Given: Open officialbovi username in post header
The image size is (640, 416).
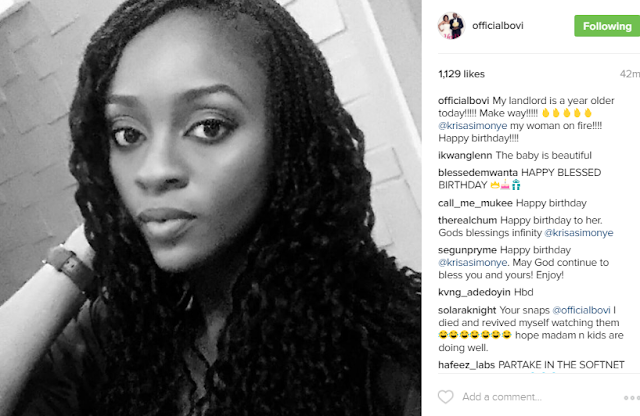Looking at the screenshot, I should 498,26.
